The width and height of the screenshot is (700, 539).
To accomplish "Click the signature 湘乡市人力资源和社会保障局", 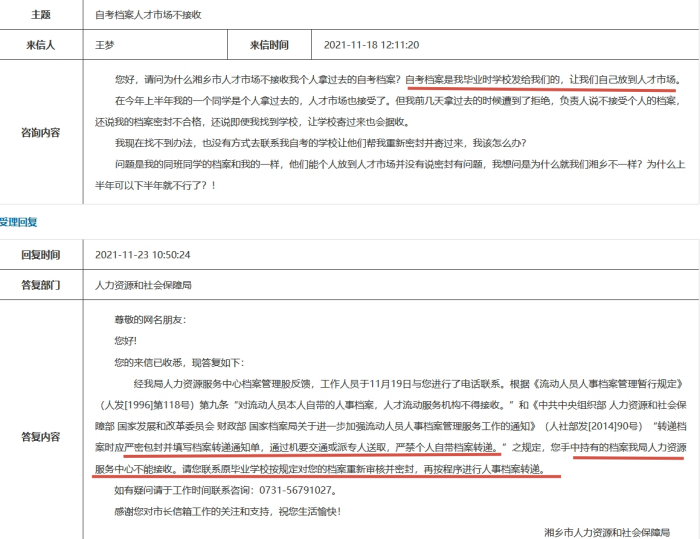I will (607, 532).
